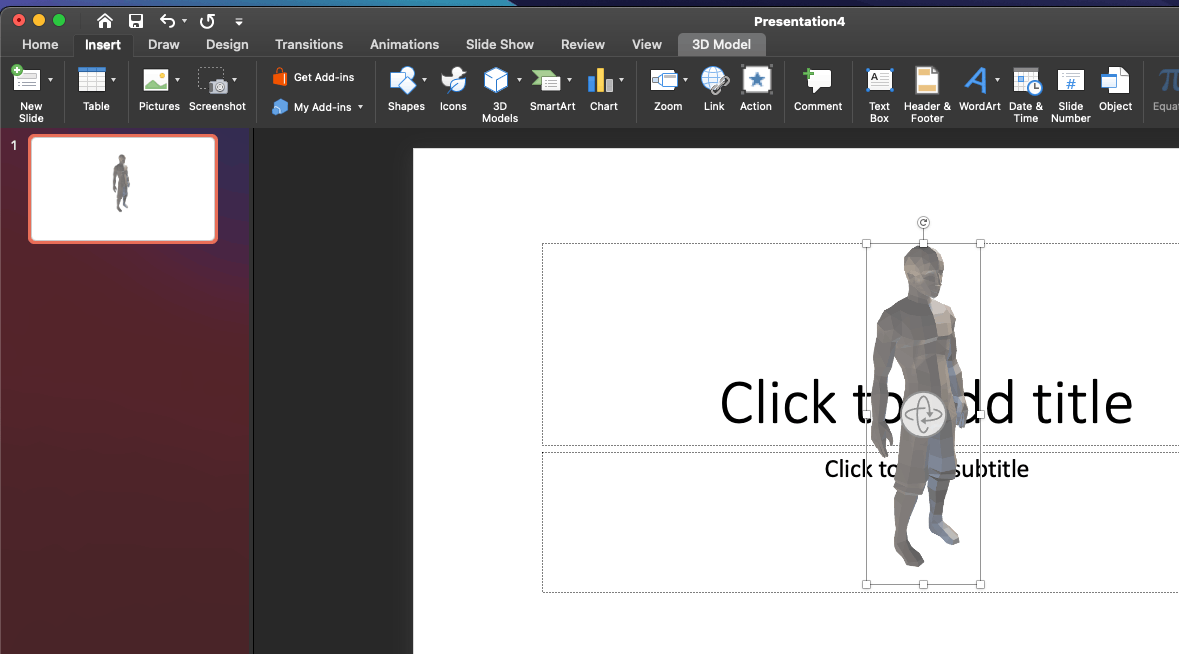This screenshot has height=654, width=1179.
Task: Click the Action button icon
Action: 756,80
